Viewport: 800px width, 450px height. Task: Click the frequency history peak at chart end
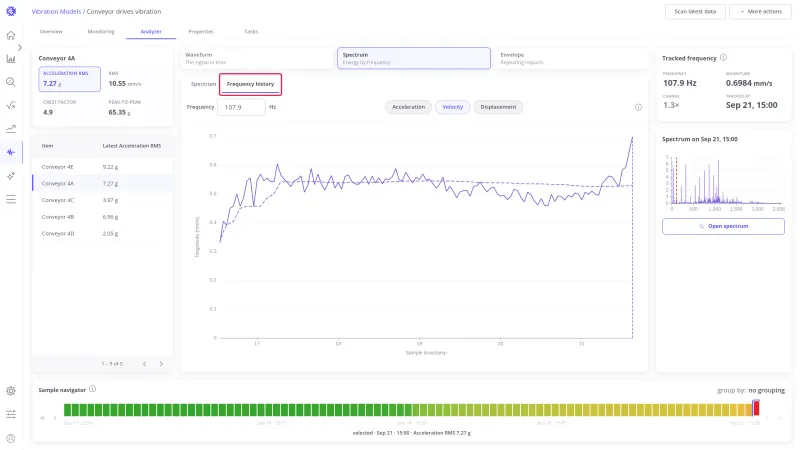(x=632, y=137)
